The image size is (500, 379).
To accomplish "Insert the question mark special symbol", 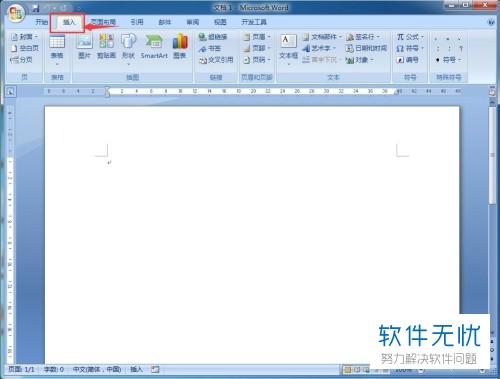I will point(461,49).
